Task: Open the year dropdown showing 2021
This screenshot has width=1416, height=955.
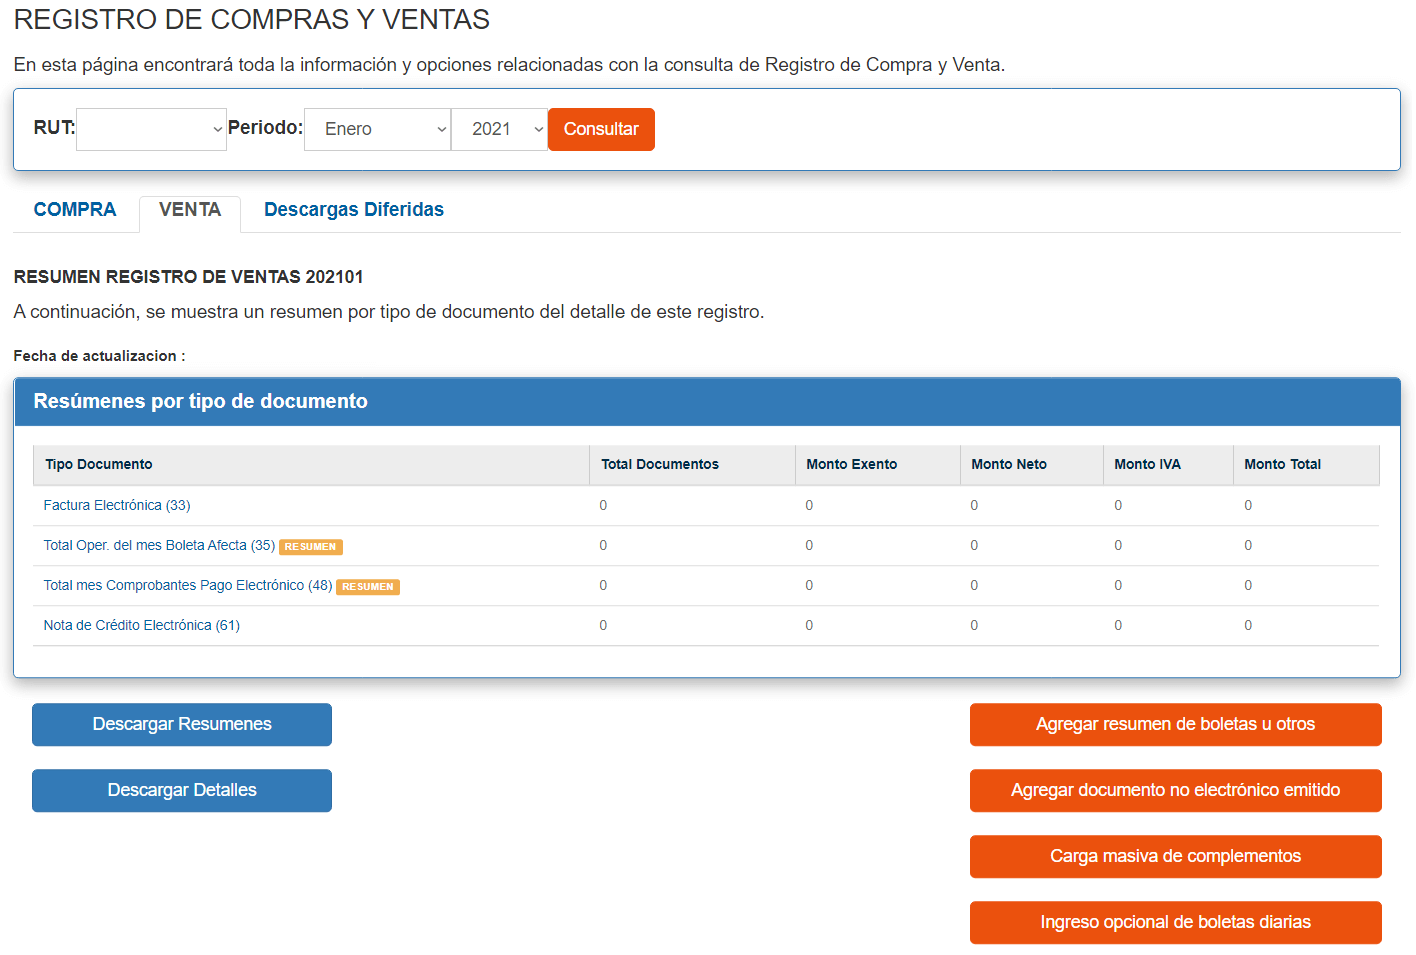Action: (498, 129)
